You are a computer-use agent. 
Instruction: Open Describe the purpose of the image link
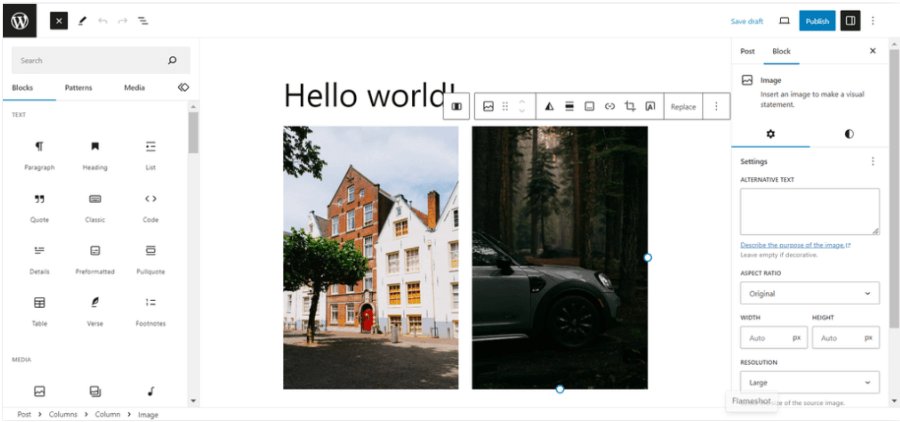(795, 245)
